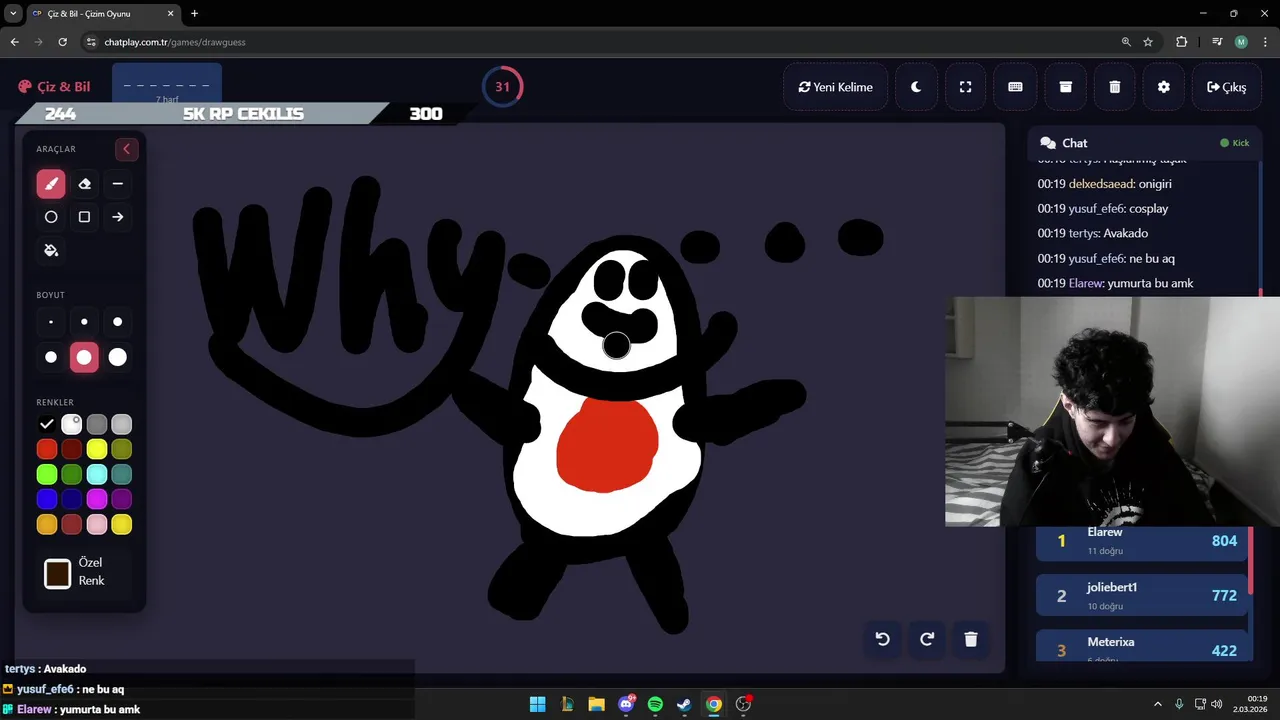Select the paint bucket fill tool

click(51, 250)
